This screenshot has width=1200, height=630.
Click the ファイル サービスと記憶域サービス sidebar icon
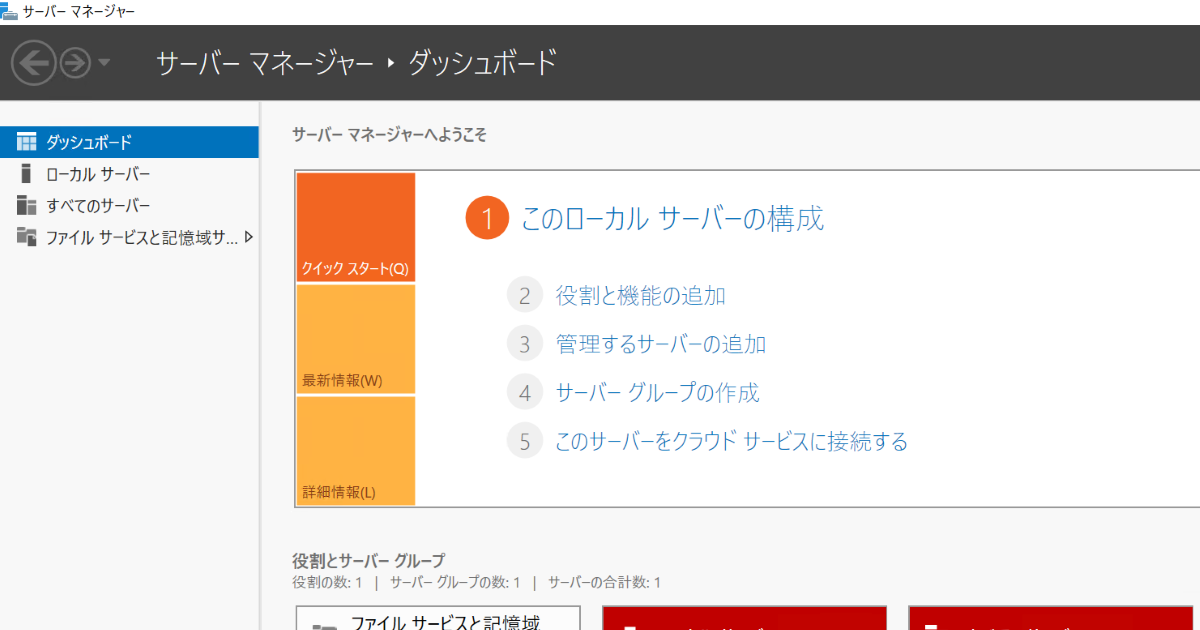click(x=27, y=237)
